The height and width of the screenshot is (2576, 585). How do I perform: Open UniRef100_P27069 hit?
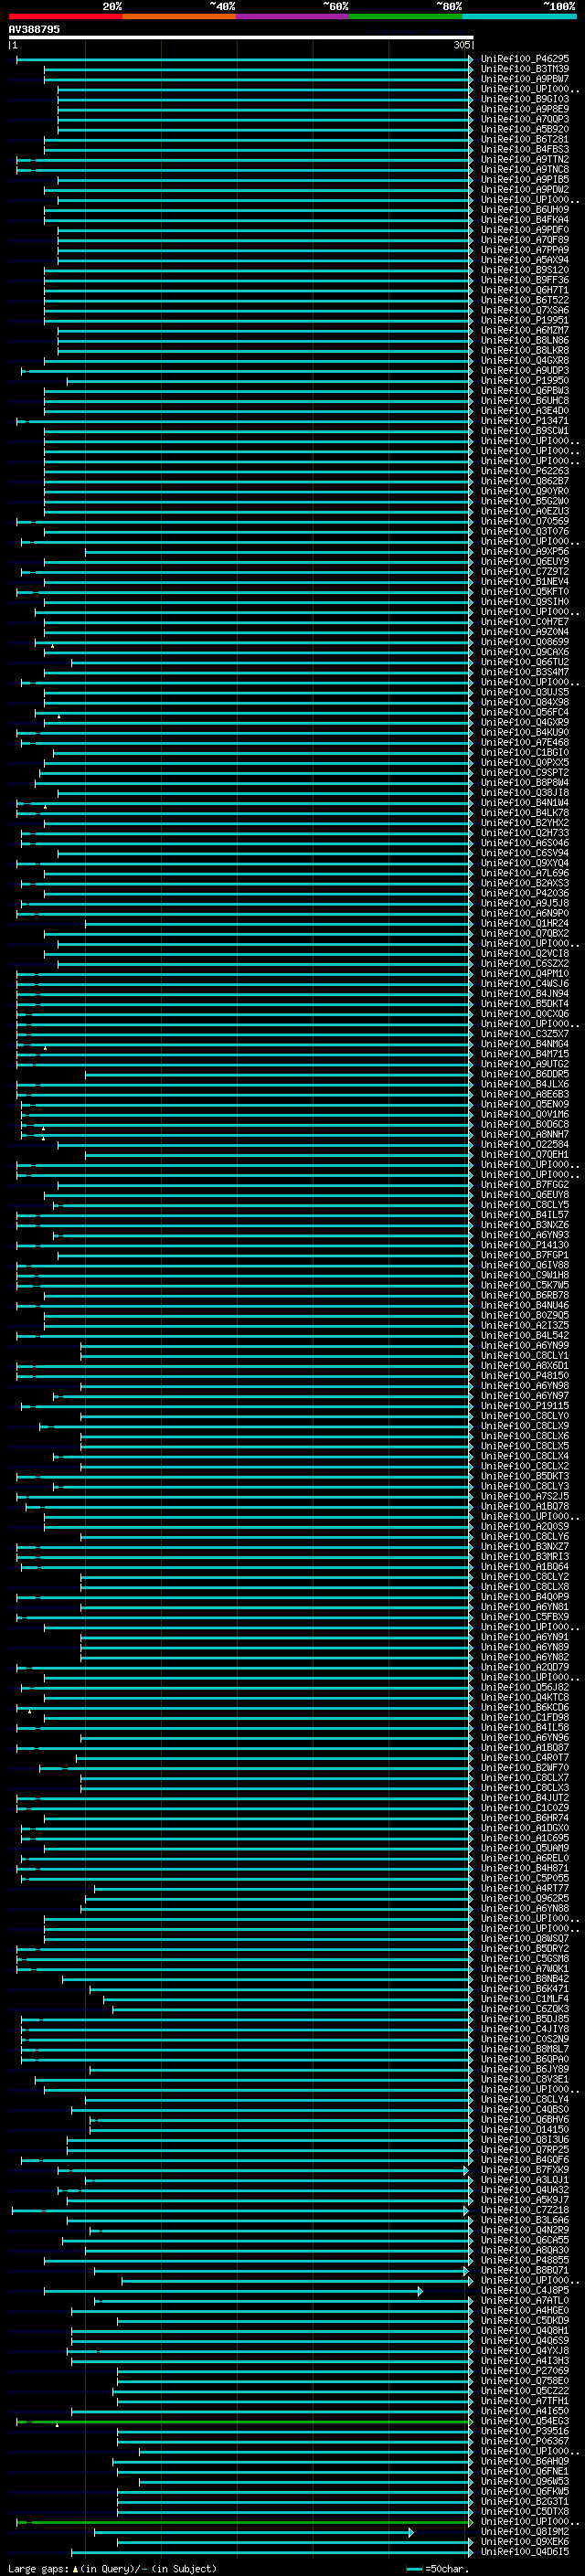pyautogui.click(x=525, y=2371)
